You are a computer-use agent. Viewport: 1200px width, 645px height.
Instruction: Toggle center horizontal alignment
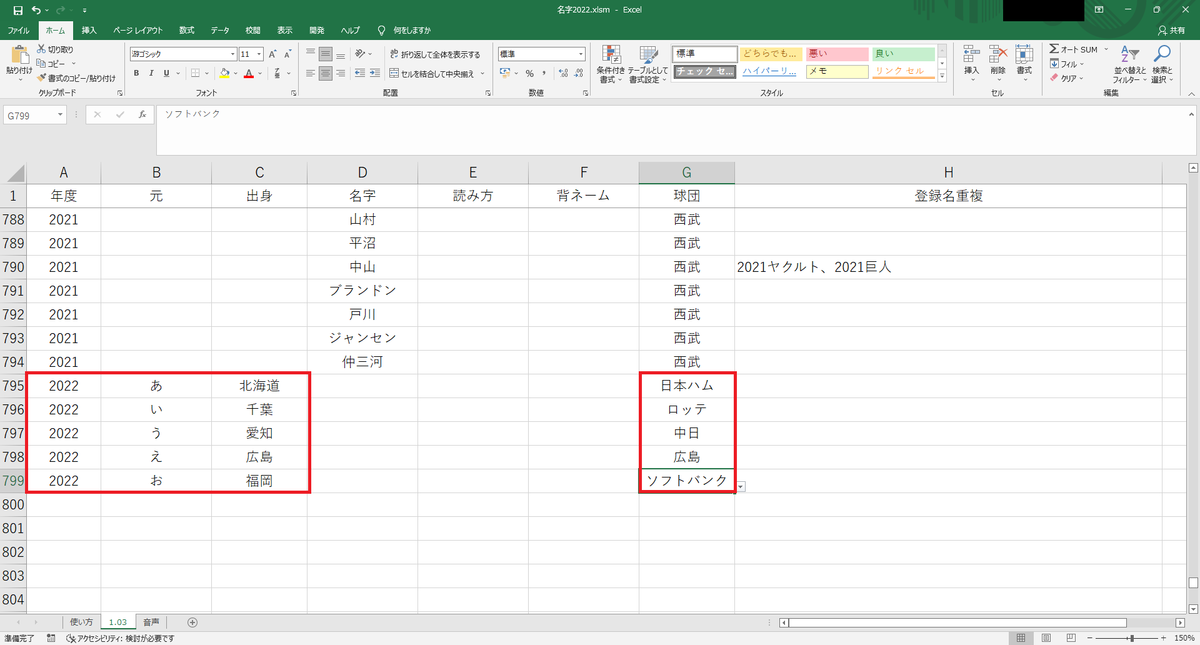(327, 73)
